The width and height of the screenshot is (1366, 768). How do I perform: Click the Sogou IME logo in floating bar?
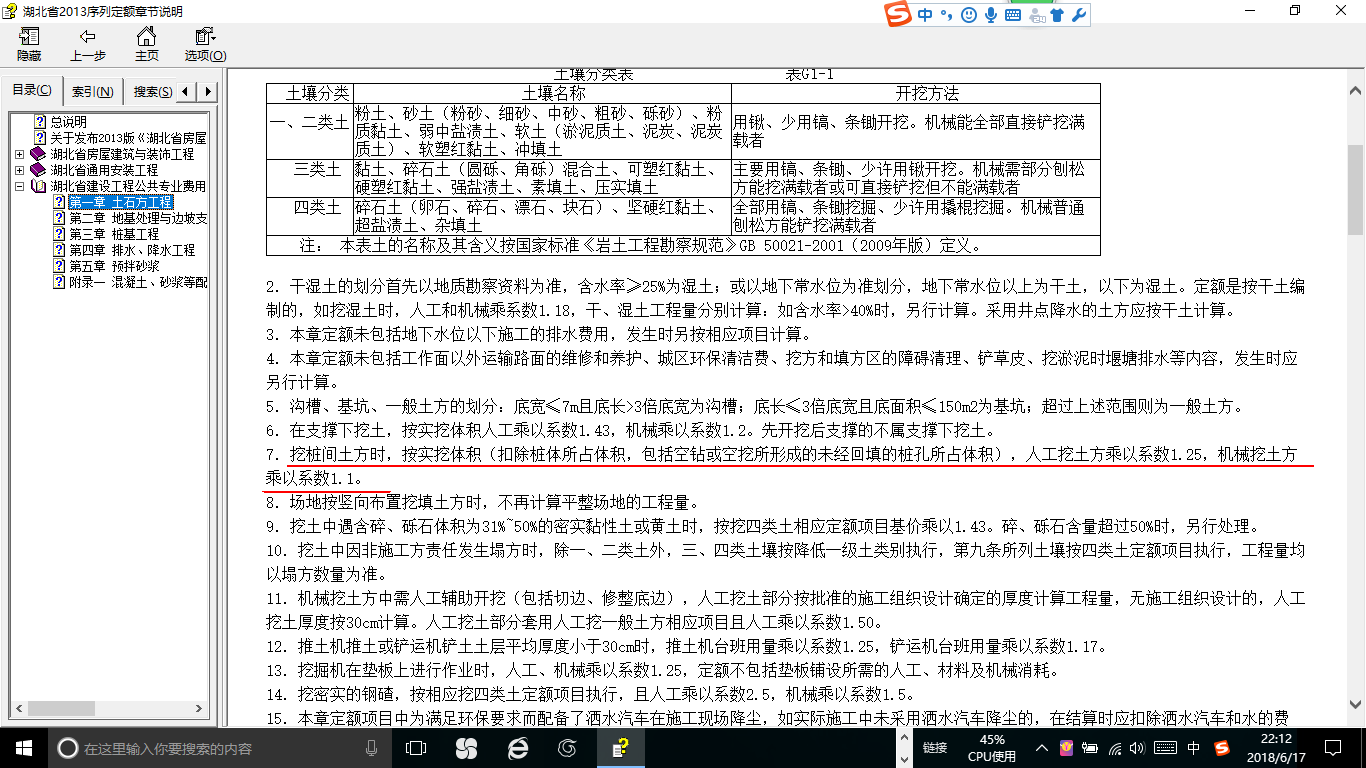(x=899, y=15)
